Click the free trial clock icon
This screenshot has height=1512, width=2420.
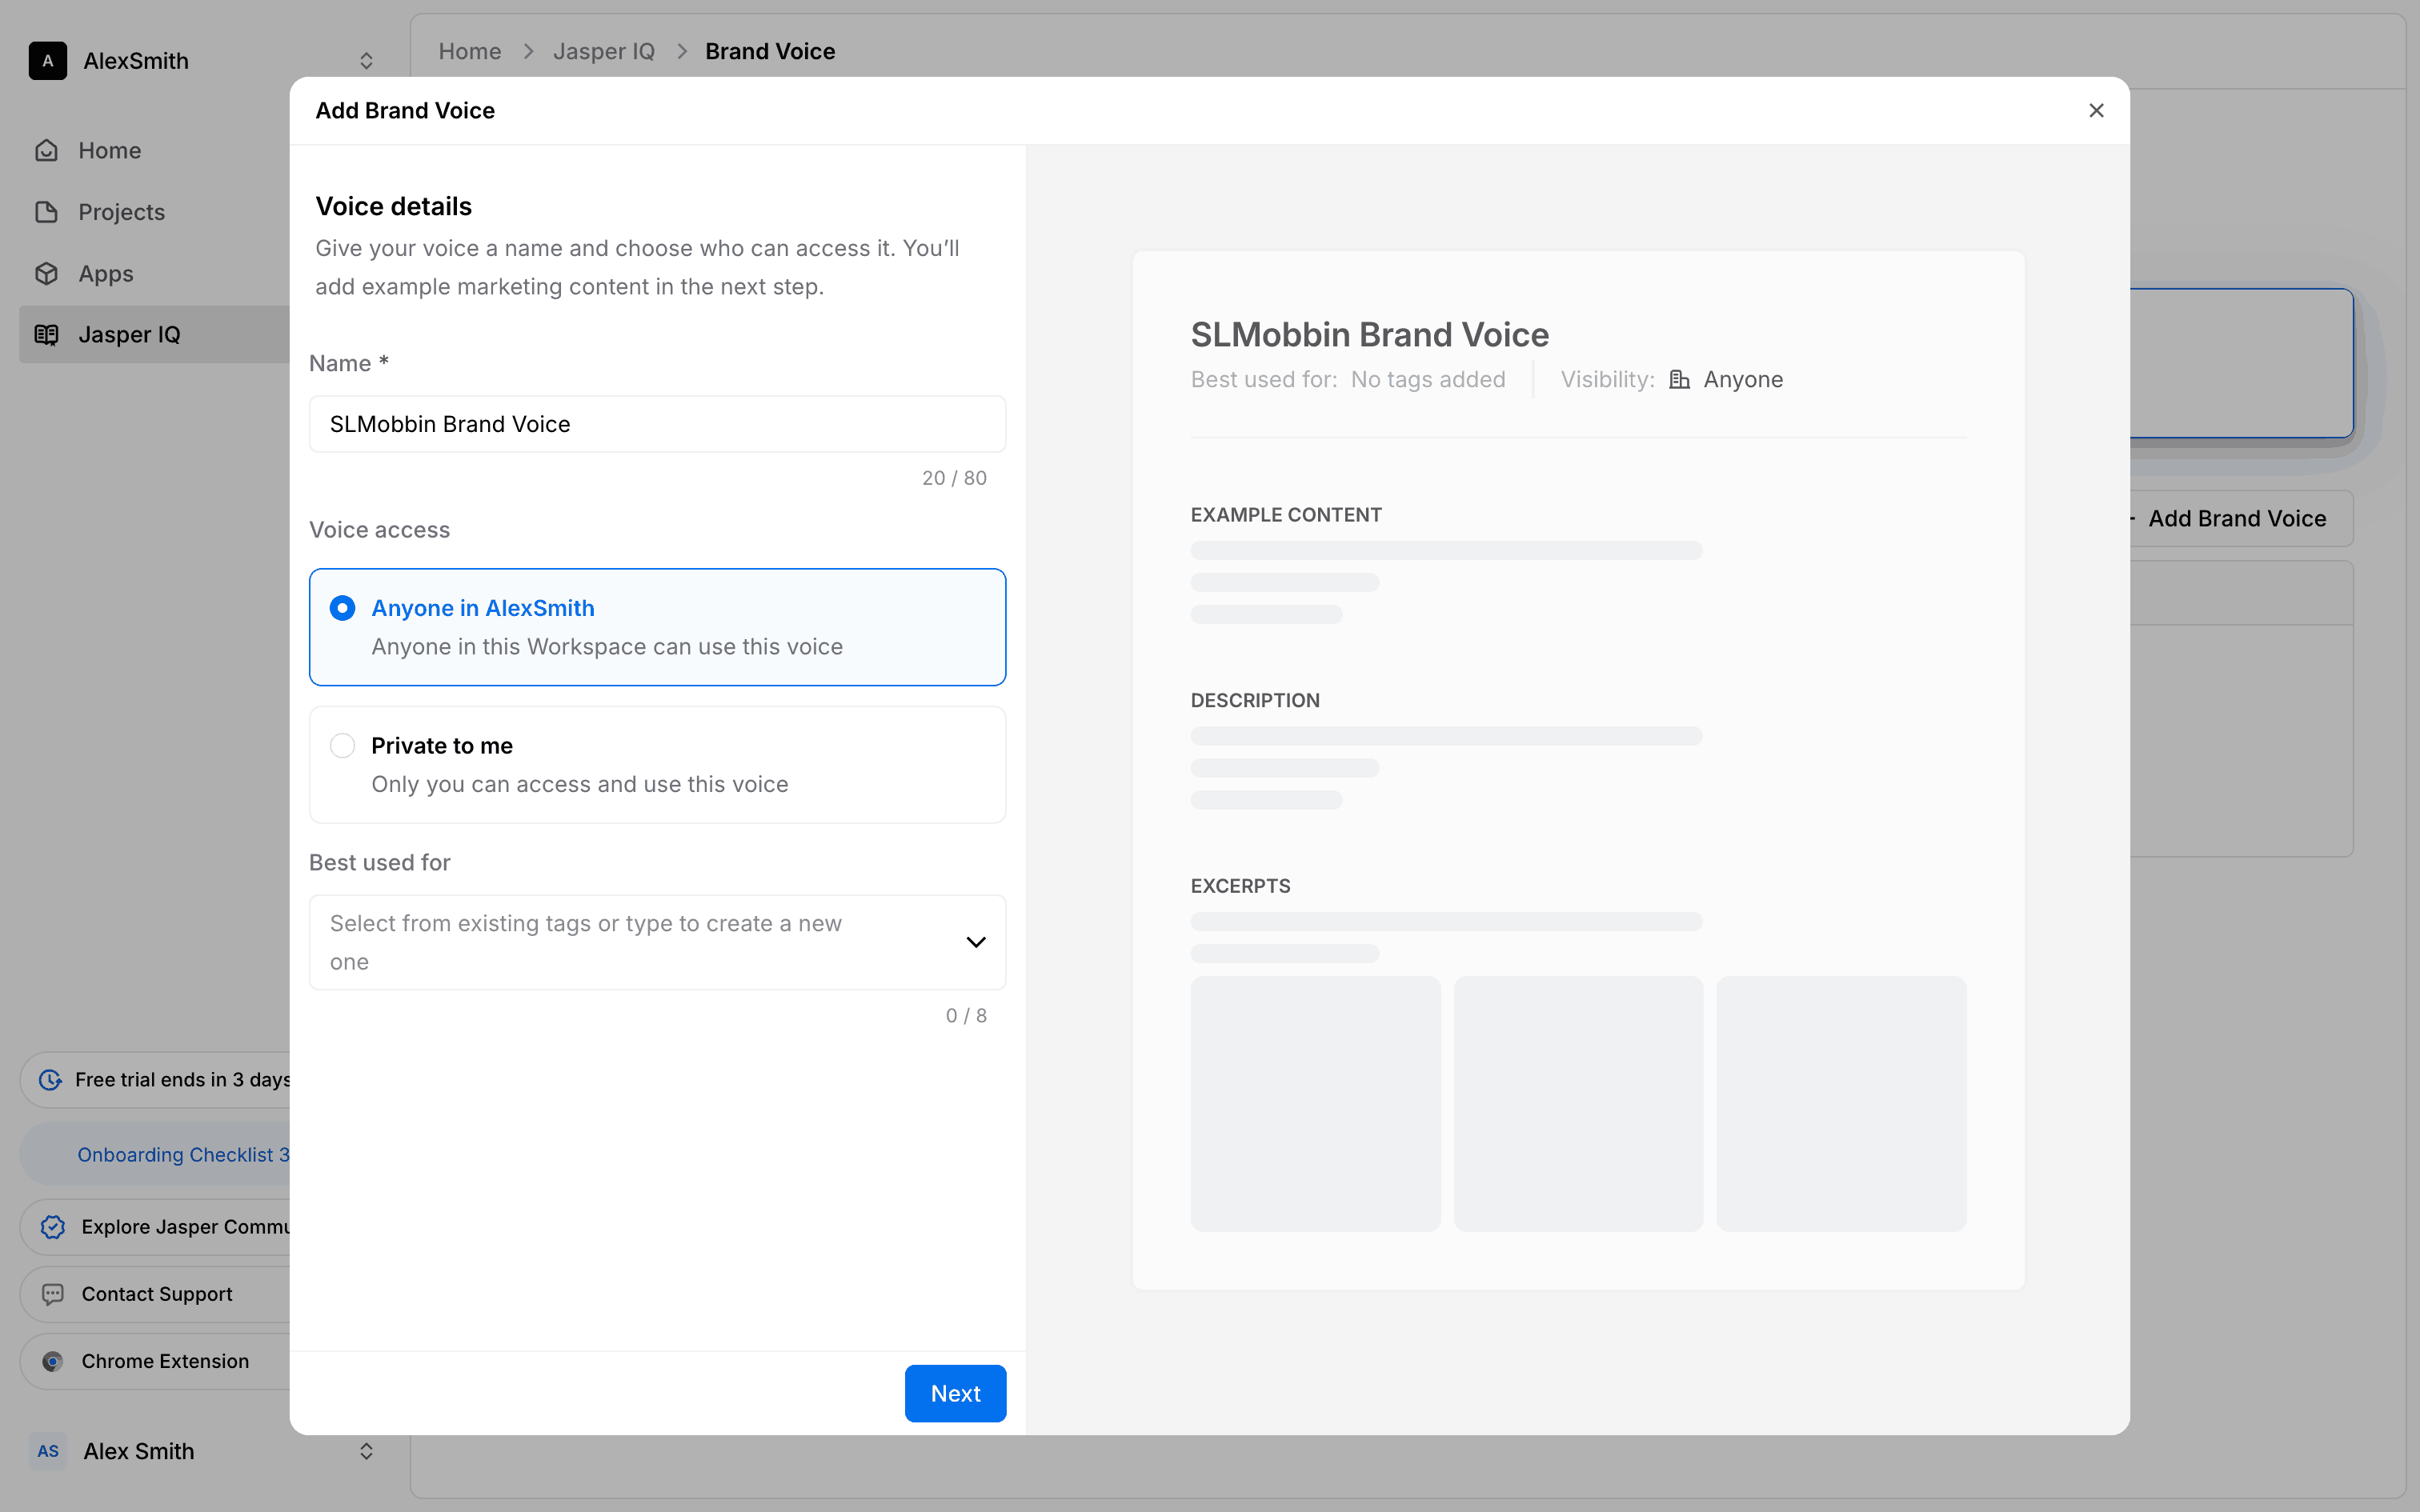pos(50,1080)
